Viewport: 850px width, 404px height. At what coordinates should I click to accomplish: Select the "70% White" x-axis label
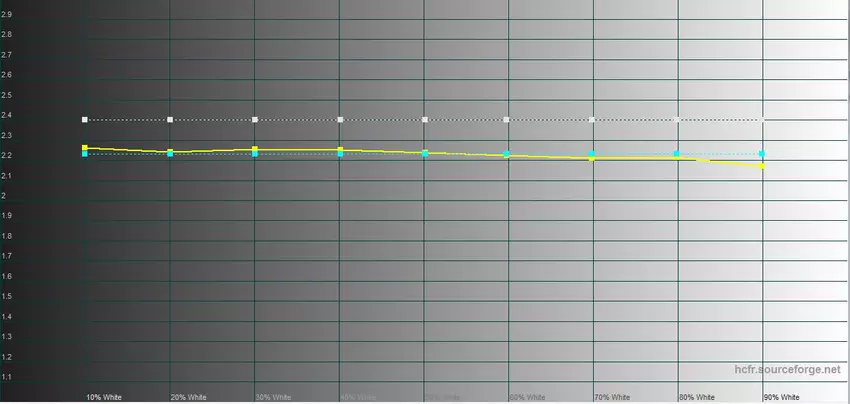[613, 397]
